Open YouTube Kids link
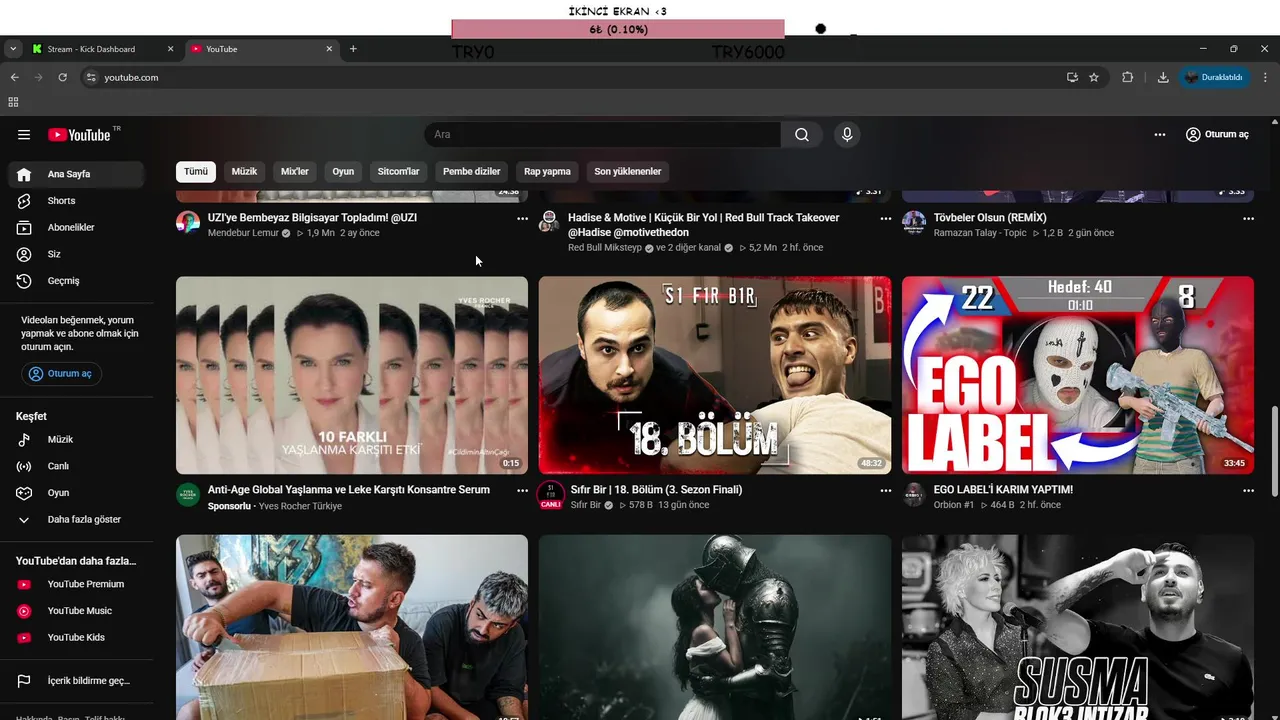This screenshot has width=1280, height=720. click(x=78, y=638)
